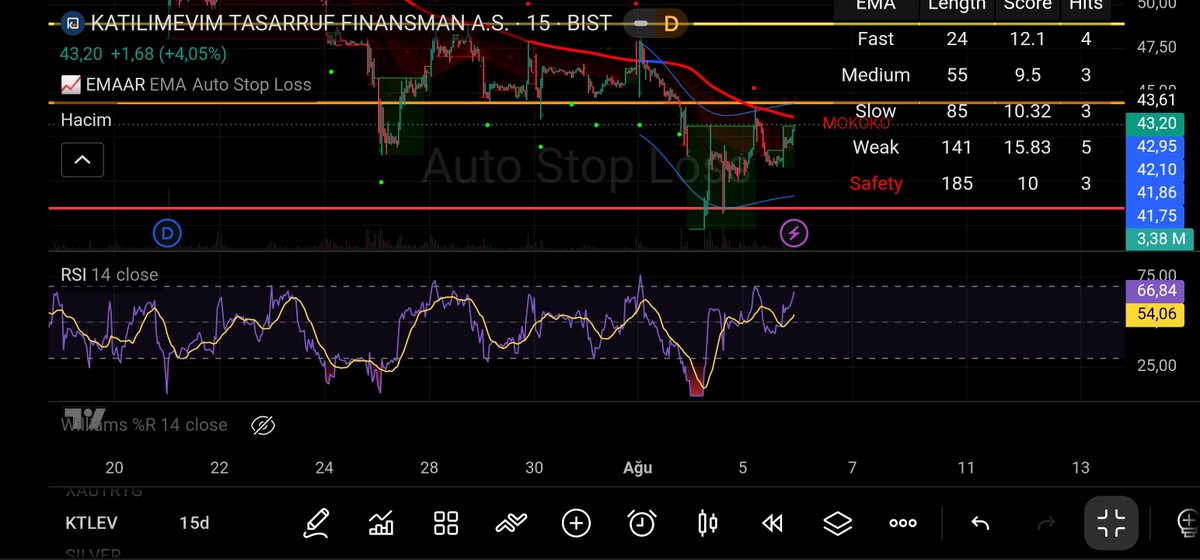Screen dimensions: 1200x560
Task: Click the 28 date label on time axis
Action: pyautogui.click(x=429, y=468)
